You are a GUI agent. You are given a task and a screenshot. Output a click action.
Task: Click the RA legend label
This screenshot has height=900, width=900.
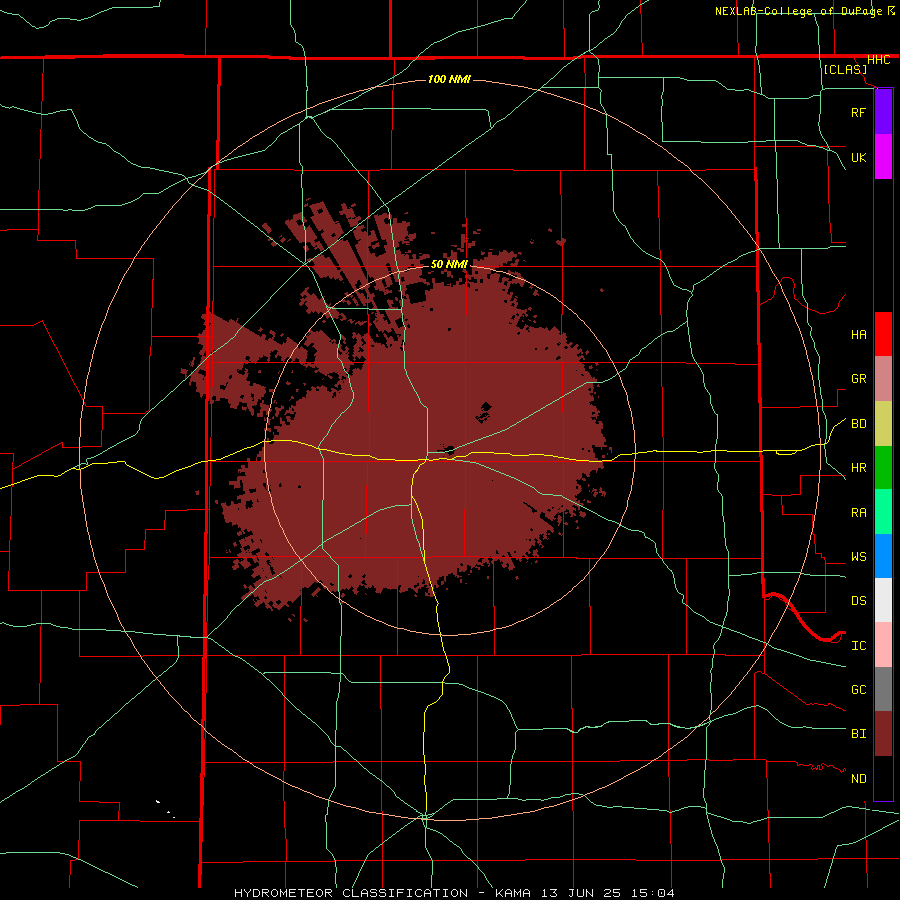(x=858, y=513)
